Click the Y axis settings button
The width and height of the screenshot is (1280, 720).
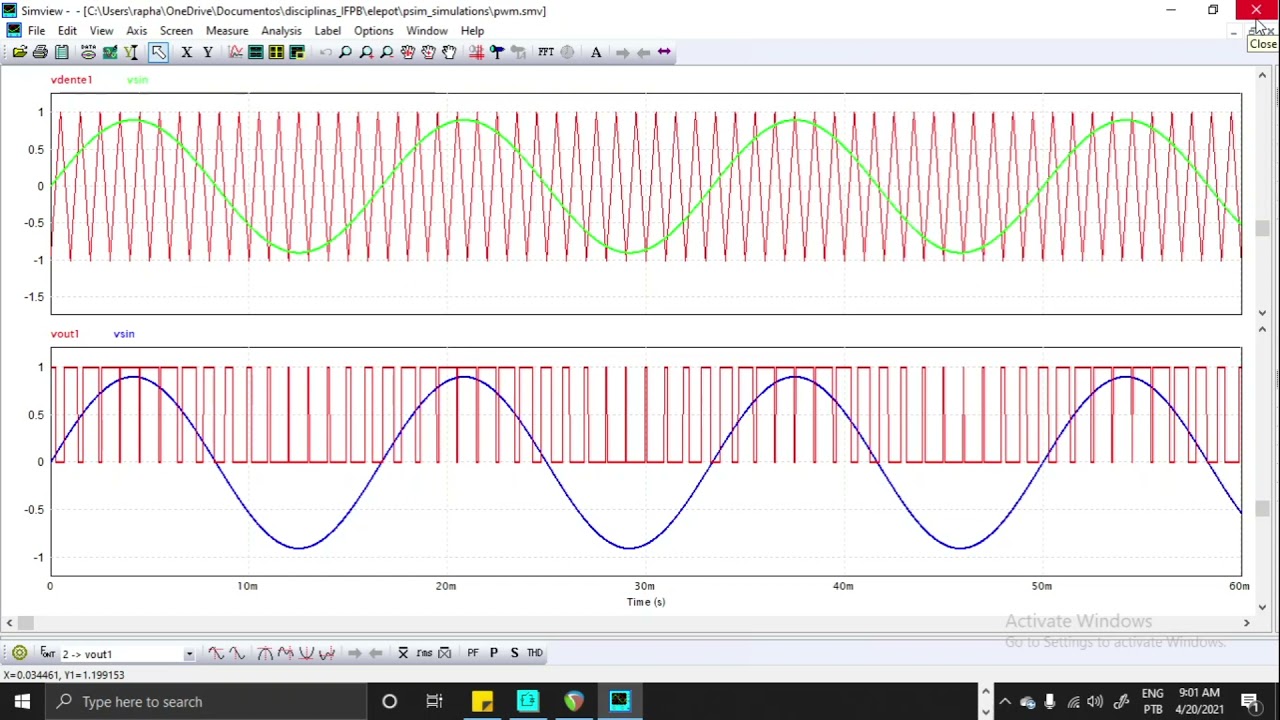click(x=207, y=52)
